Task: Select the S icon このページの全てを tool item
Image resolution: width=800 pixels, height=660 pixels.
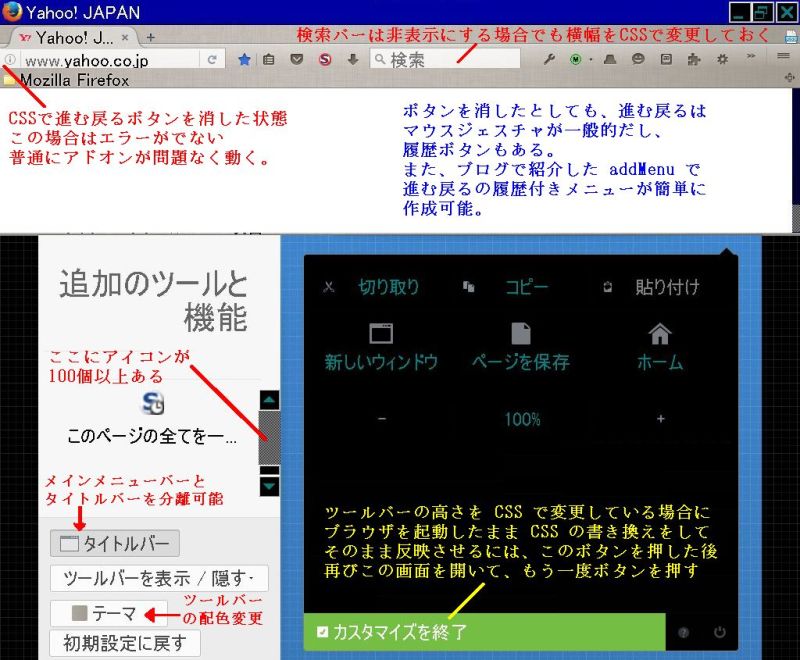Action: (152, 418)
